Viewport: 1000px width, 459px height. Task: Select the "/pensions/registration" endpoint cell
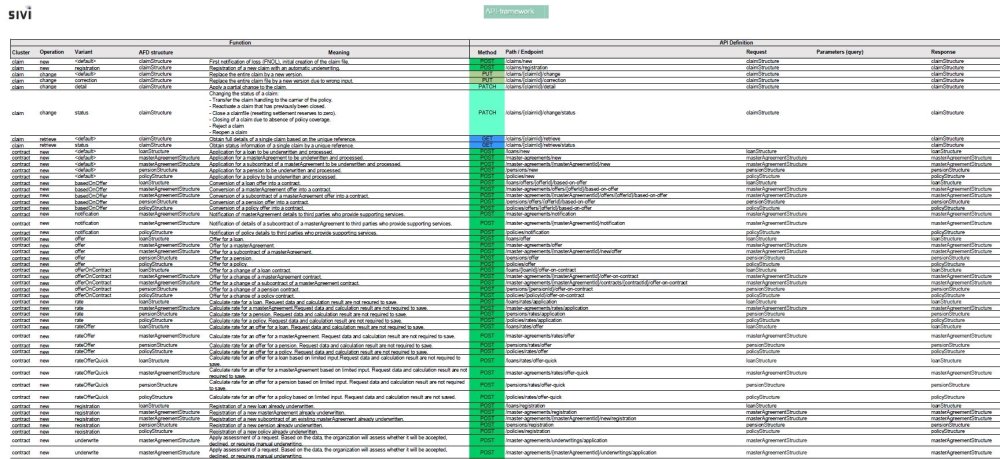(624, 425)
